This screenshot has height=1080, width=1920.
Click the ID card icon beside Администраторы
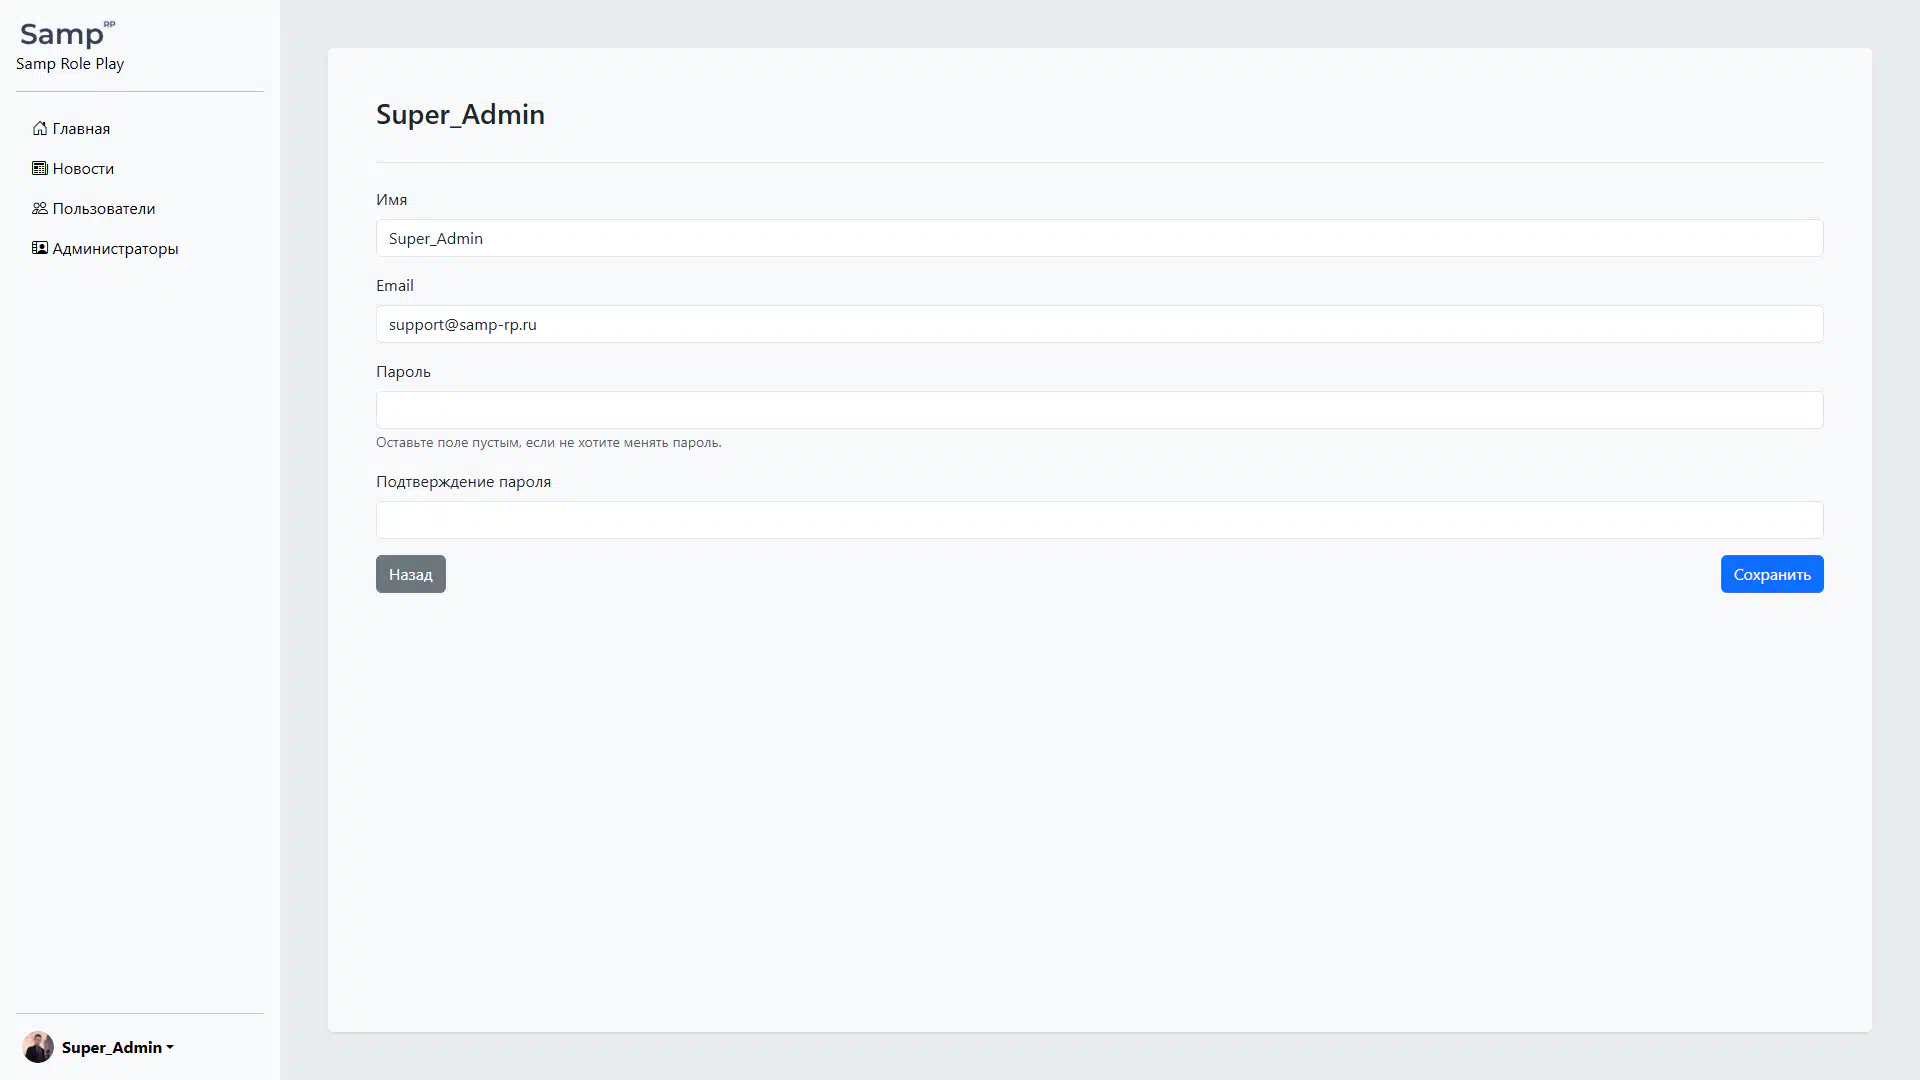coord(40,248)
